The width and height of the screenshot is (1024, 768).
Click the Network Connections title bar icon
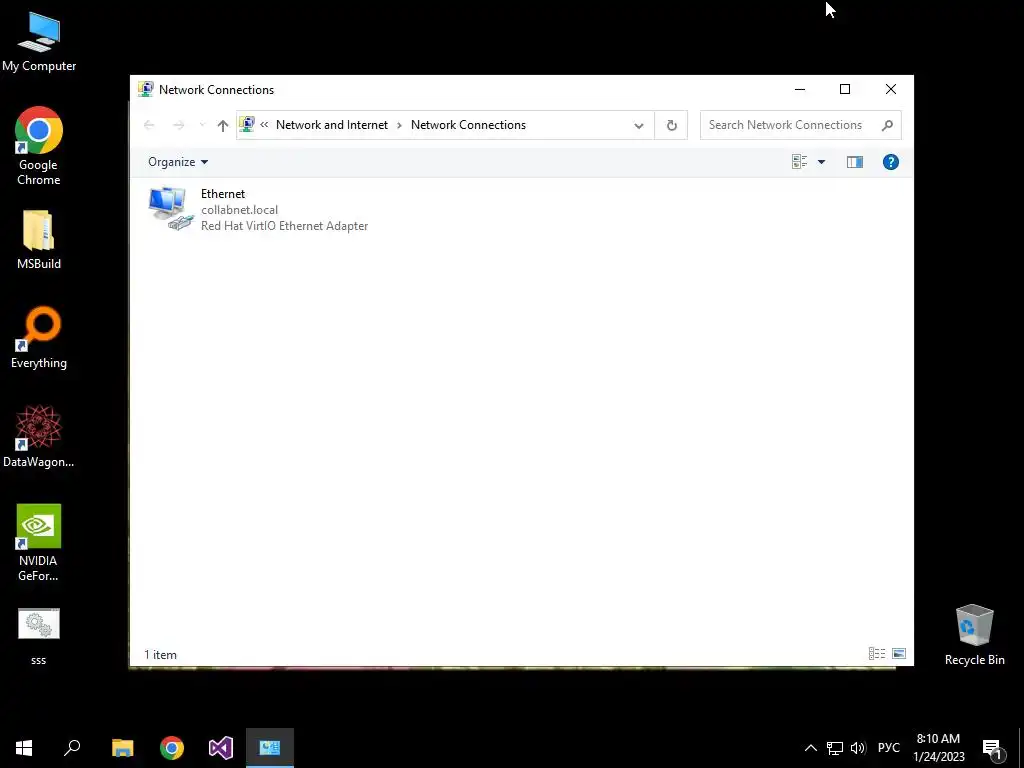coord(146,89)
